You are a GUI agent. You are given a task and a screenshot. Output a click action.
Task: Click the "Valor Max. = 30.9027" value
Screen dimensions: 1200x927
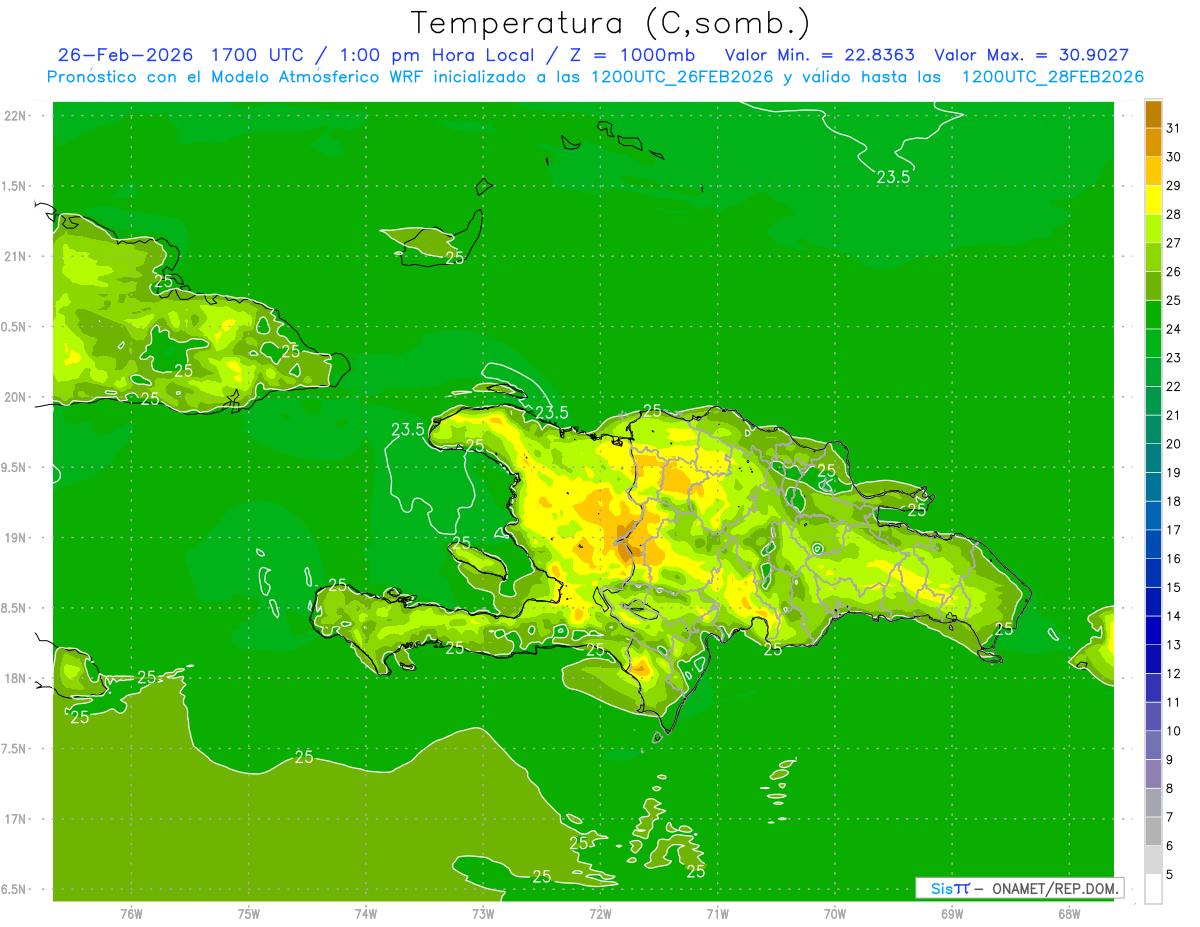1031,55
